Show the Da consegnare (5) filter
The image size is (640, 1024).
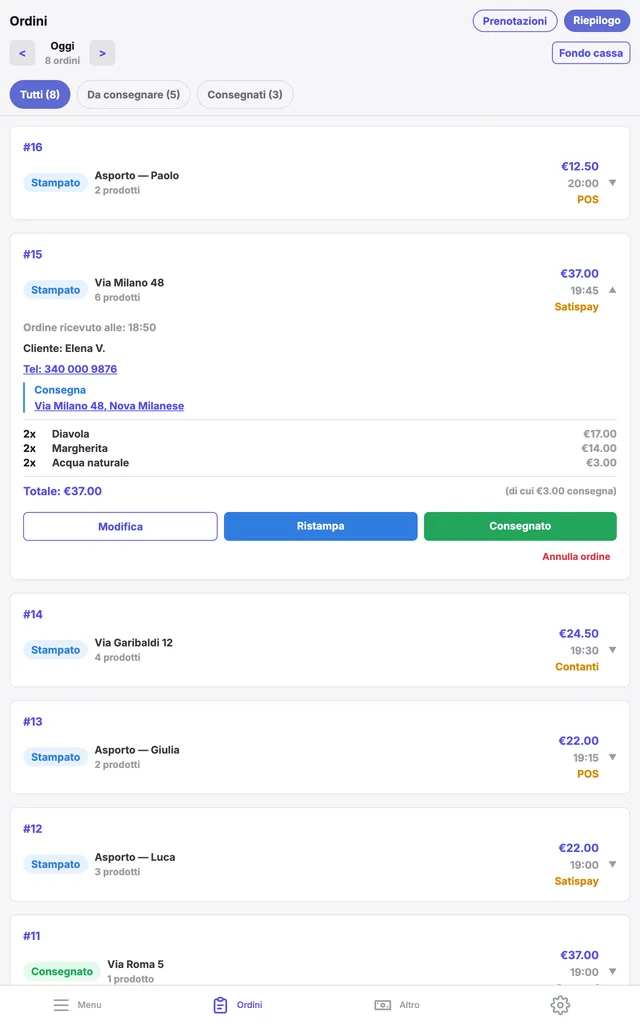133,95
